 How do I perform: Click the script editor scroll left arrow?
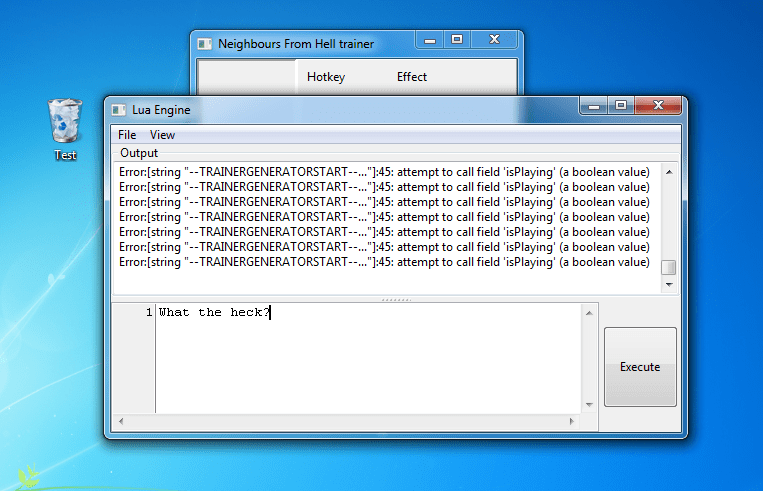[121, 421]
